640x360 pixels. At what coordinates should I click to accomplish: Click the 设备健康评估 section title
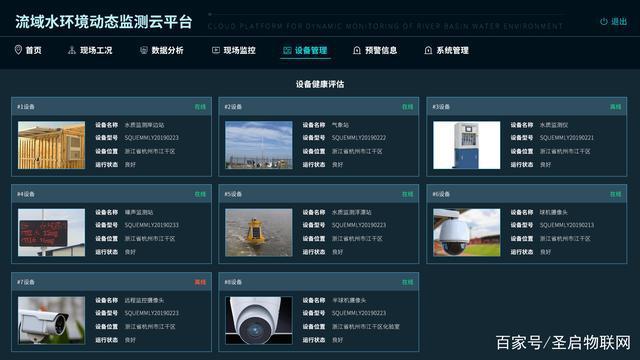[320, 84]
